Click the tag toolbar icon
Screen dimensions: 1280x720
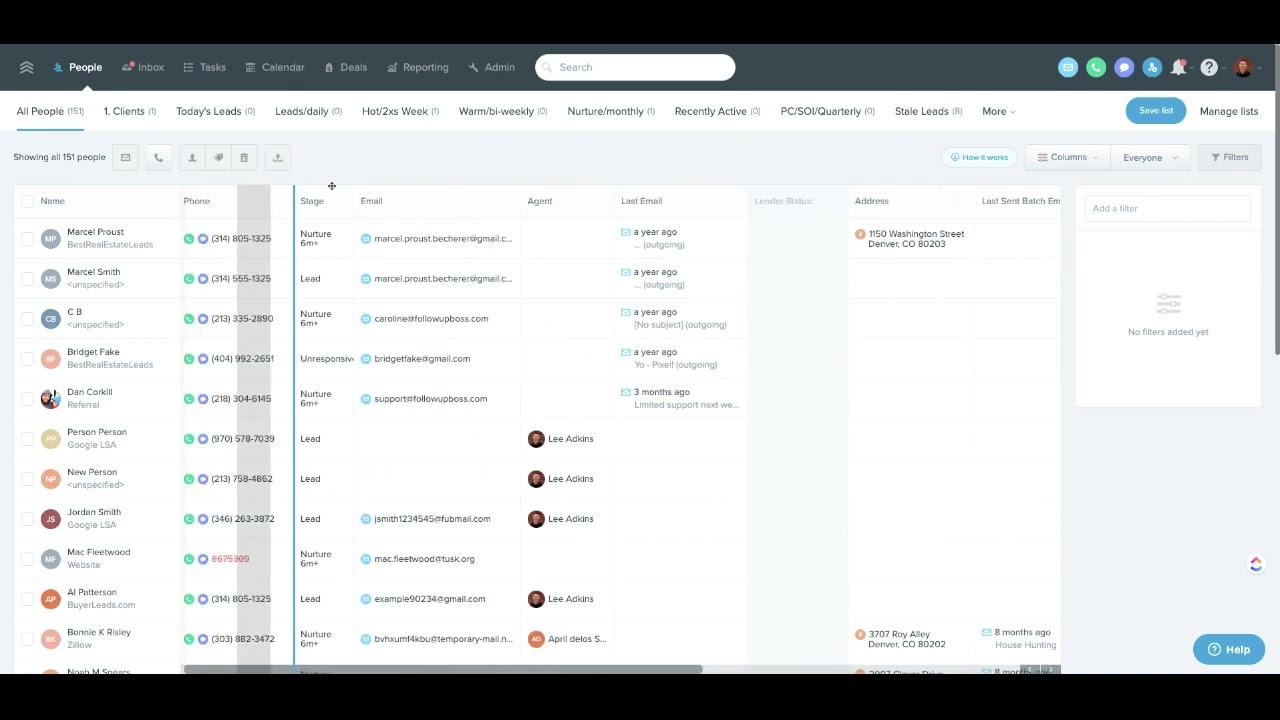point(218,157)
